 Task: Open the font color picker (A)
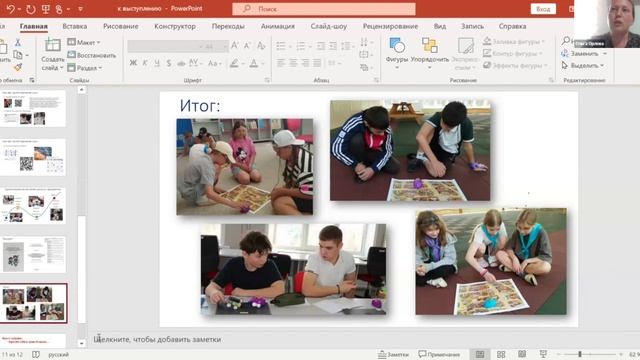[x=253, y=63]
